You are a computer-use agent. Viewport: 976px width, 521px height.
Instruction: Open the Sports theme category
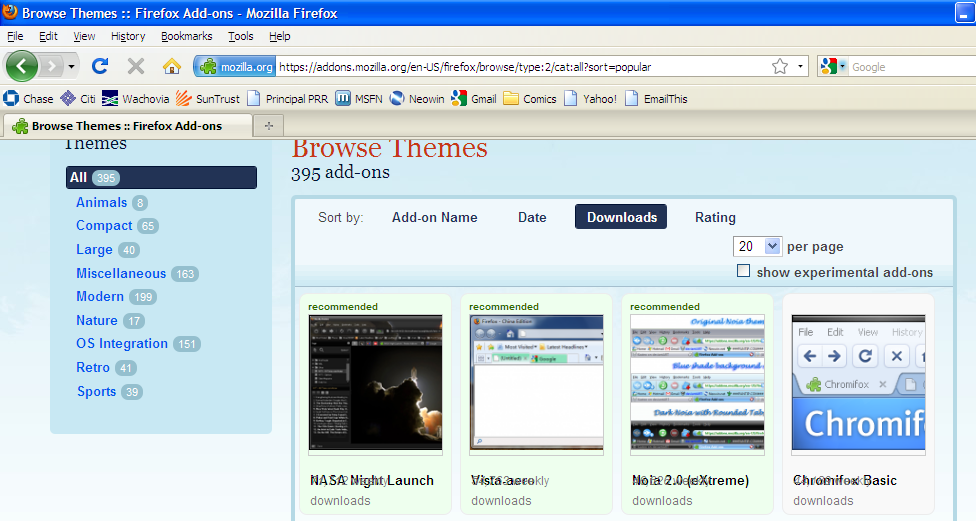tap(96, 392)
